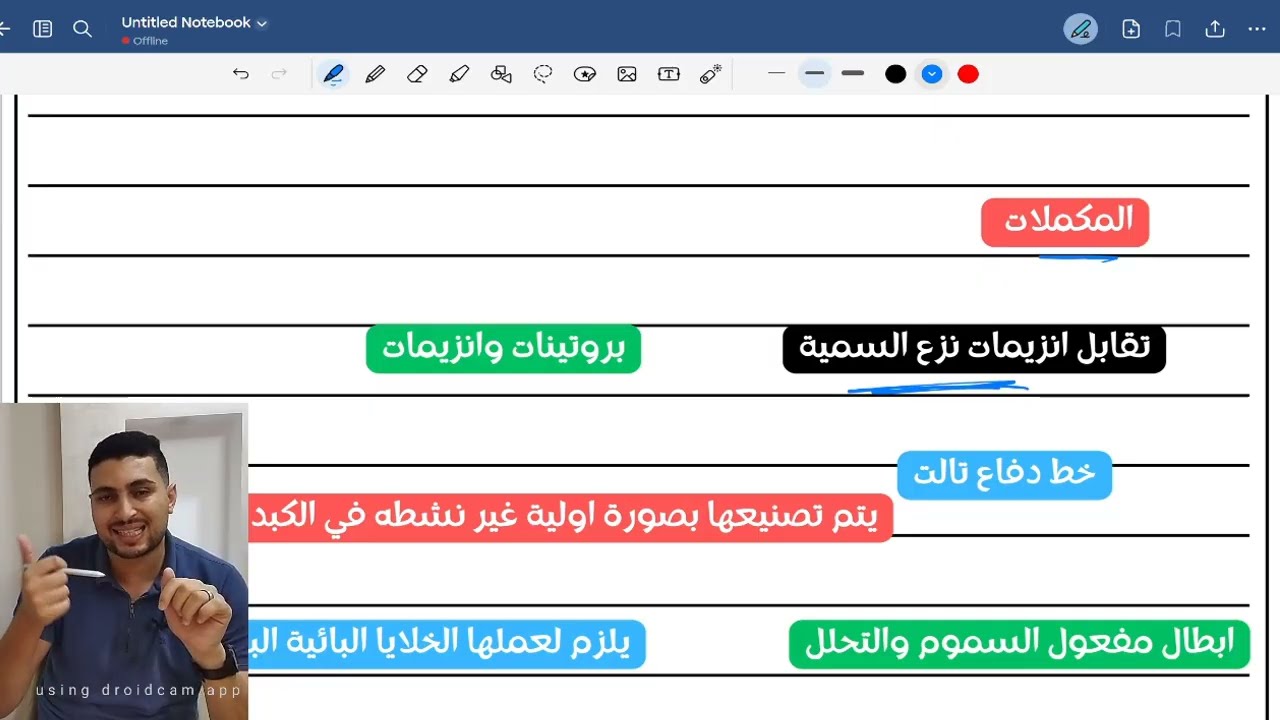Click the red label المكملات
Viewport: 1280px width, 720px height.
coord(1065,222)
